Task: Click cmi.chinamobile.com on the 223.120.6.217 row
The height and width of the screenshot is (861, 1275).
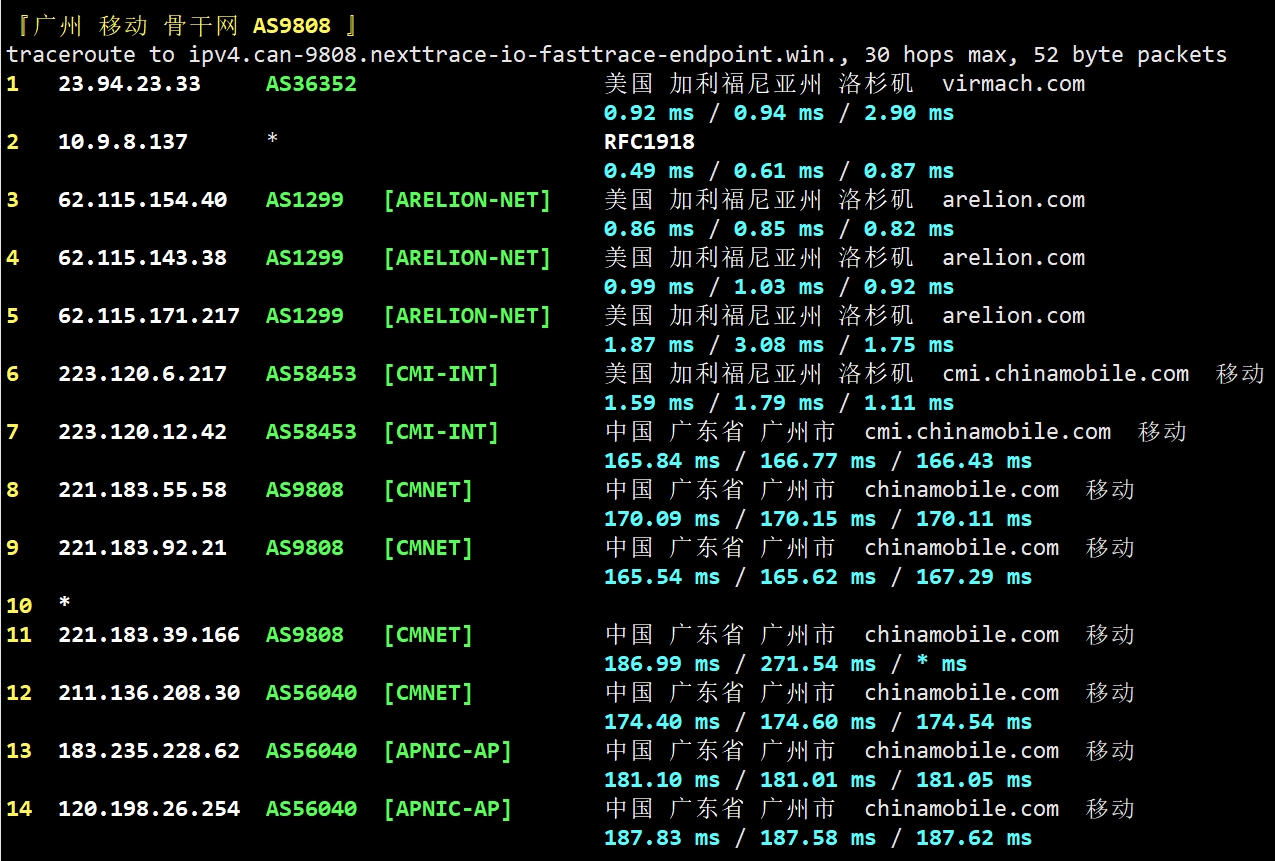Action: [1066, 374]
